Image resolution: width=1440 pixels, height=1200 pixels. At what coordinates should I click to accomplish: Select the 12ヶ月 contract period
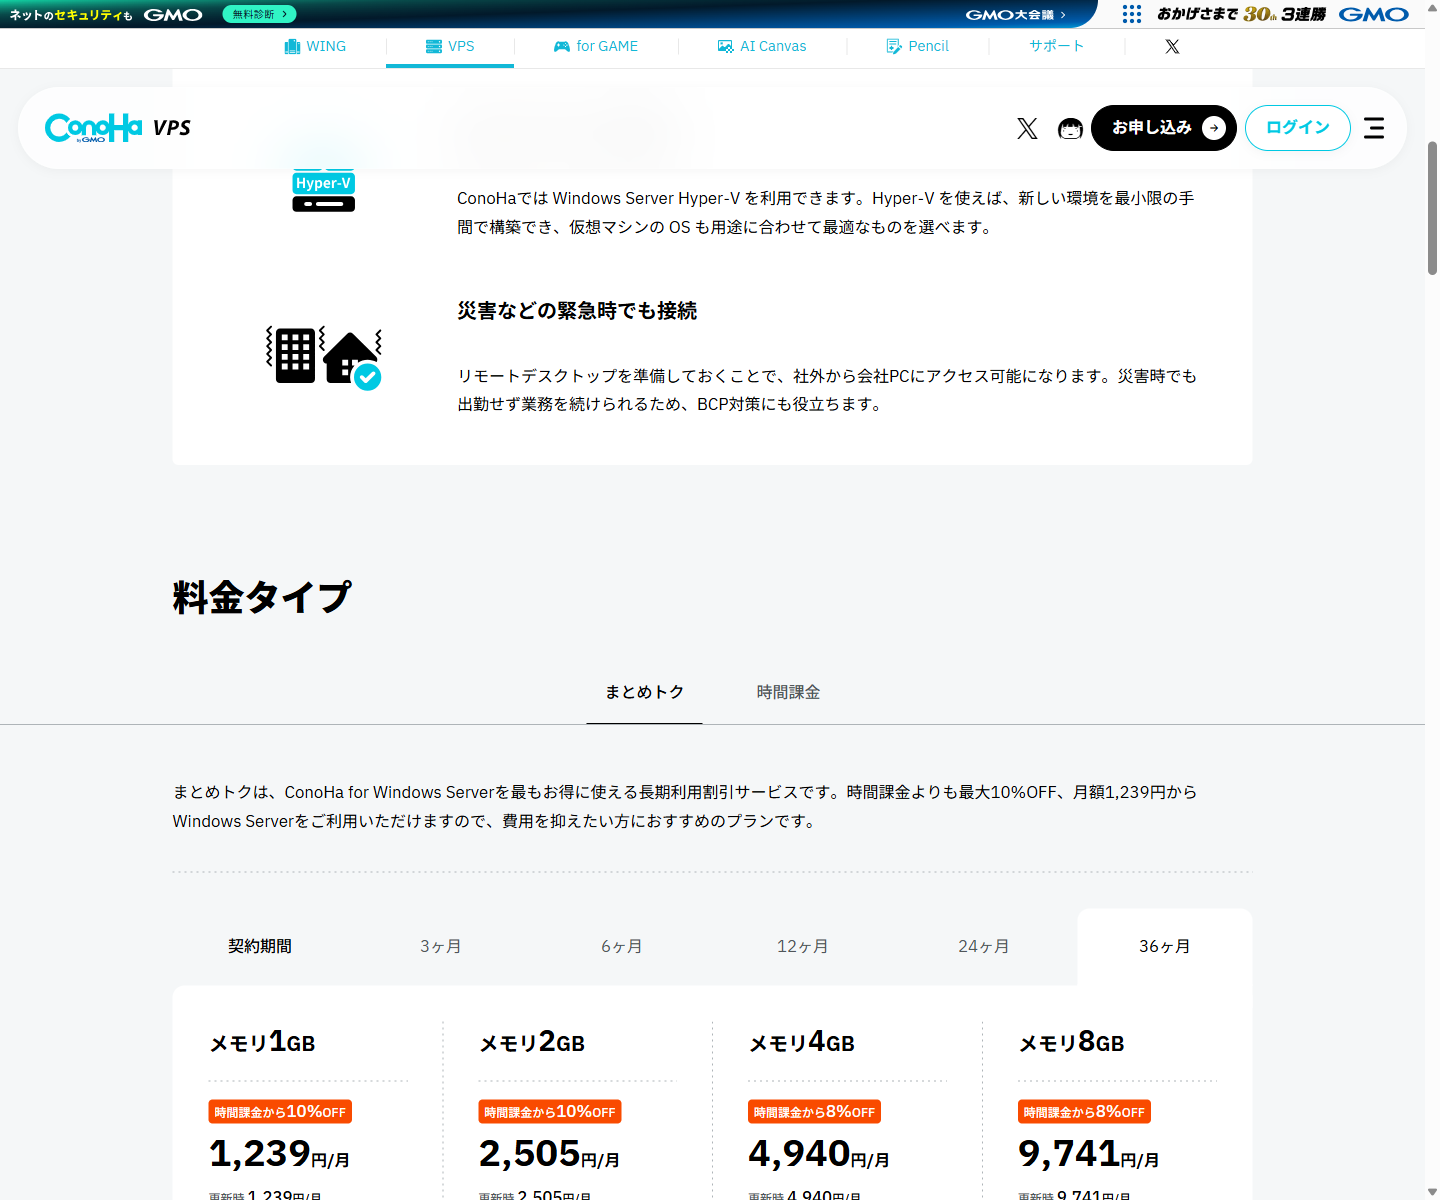pyautogui.click(x=803, y=946)
